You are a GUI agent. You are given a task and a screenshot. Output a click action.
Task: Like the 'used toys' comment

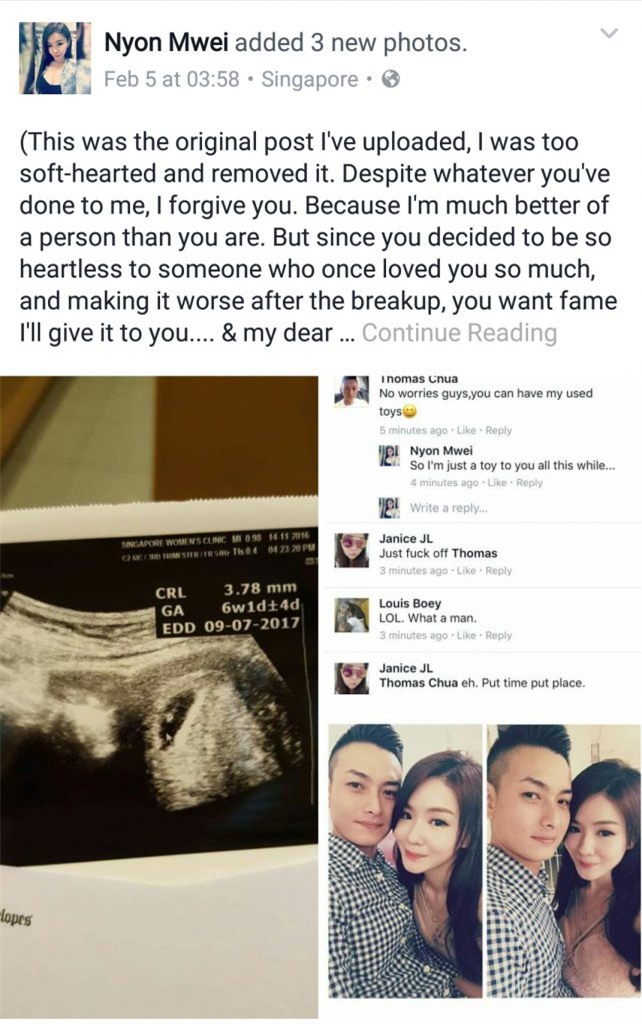click(466, 430)
